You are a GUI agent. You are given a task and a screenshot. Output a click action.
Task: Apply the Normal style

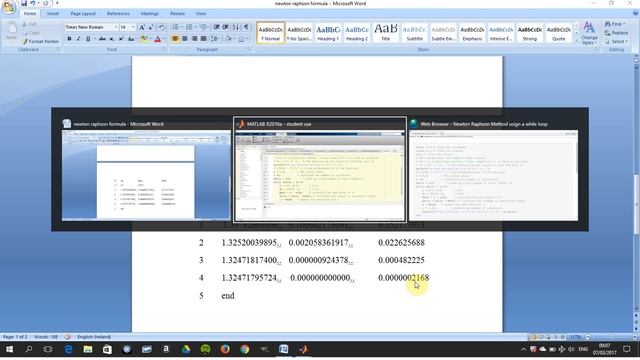tap(271, 33)
